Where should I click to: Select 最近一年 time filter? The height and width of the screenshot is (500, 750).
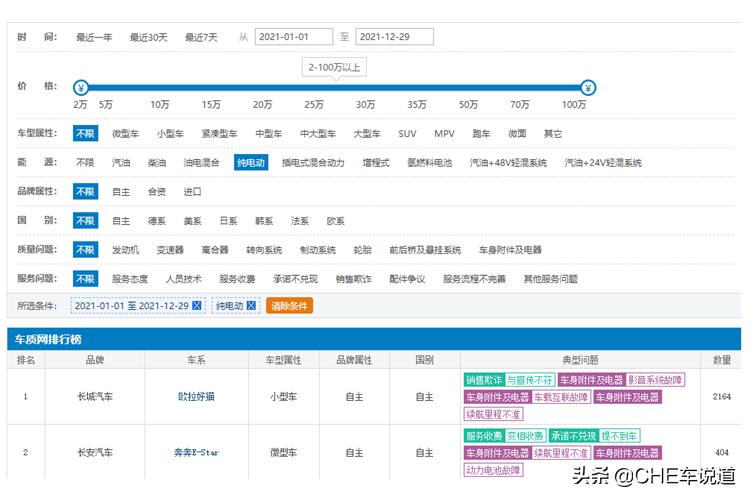[94, 37]
